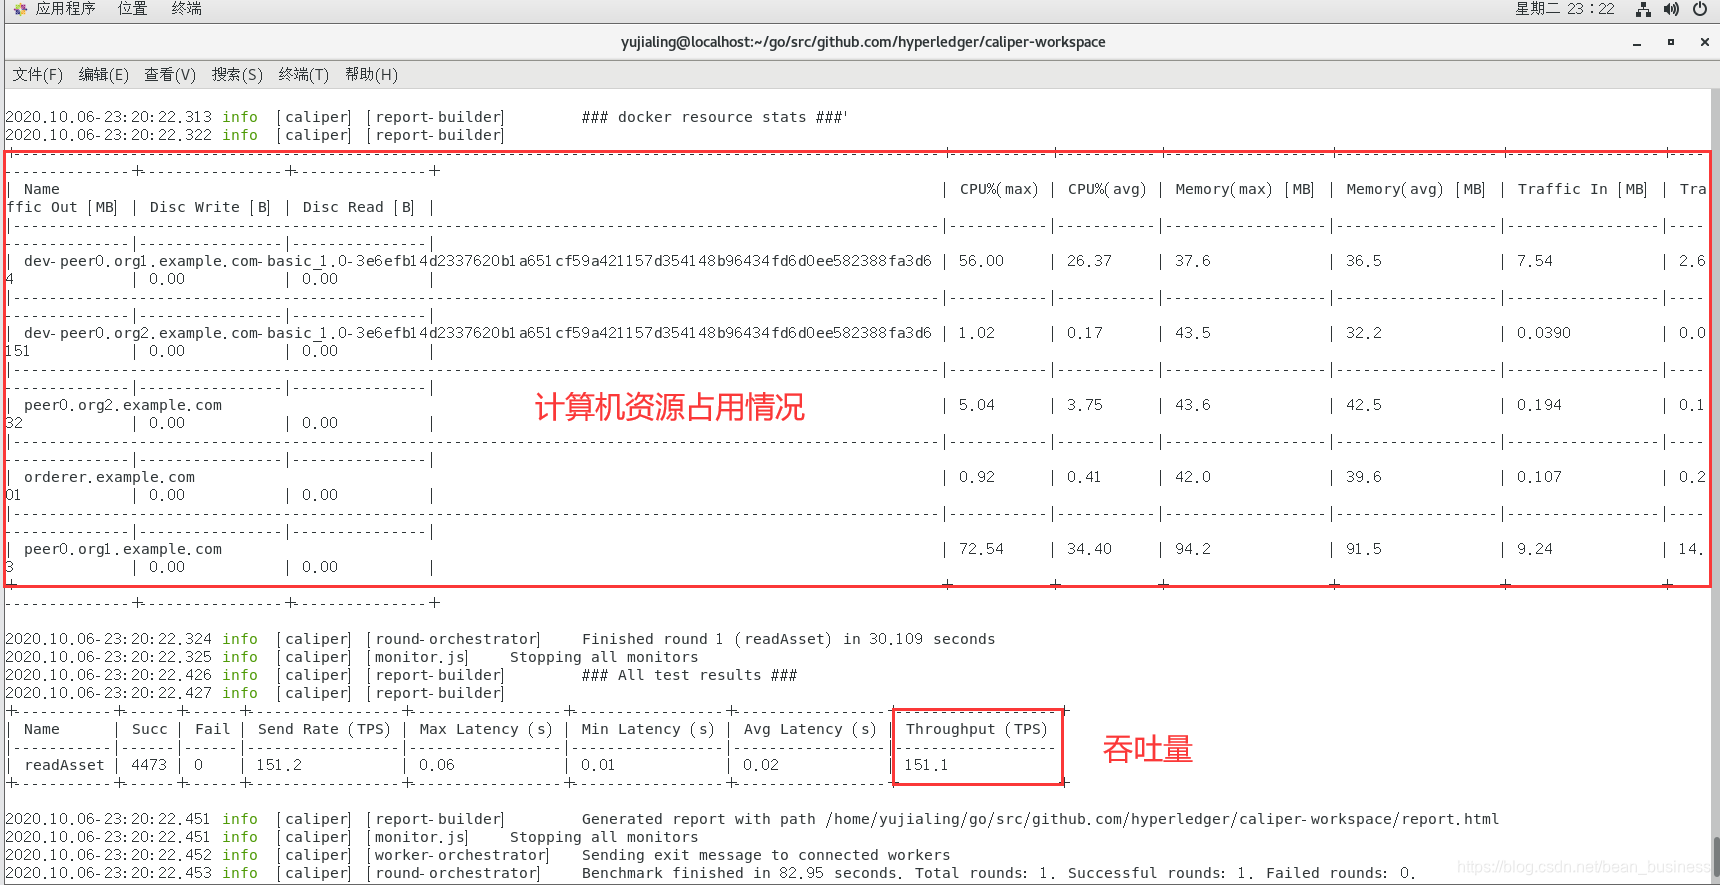
Task: Click 'Sending exit message to connected workers' line
Action: [766, 855]
